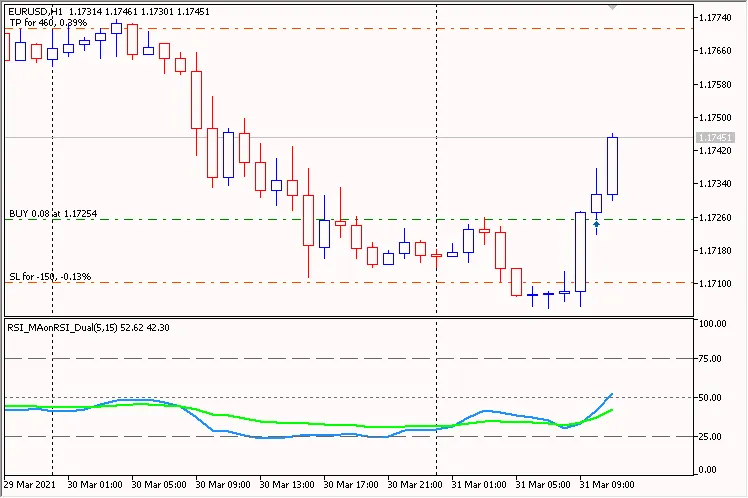The width and height of the screenshot is (748, 498).
Task: Click the 100.00 indicator scale value
Action: (x=712, y=323)
